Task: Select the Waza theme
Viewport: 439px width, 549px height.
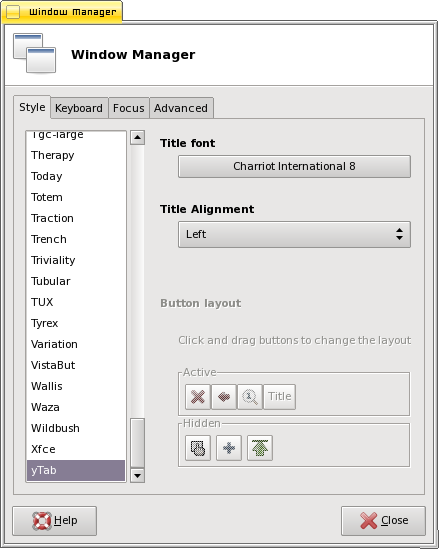Action: point(76,407)
